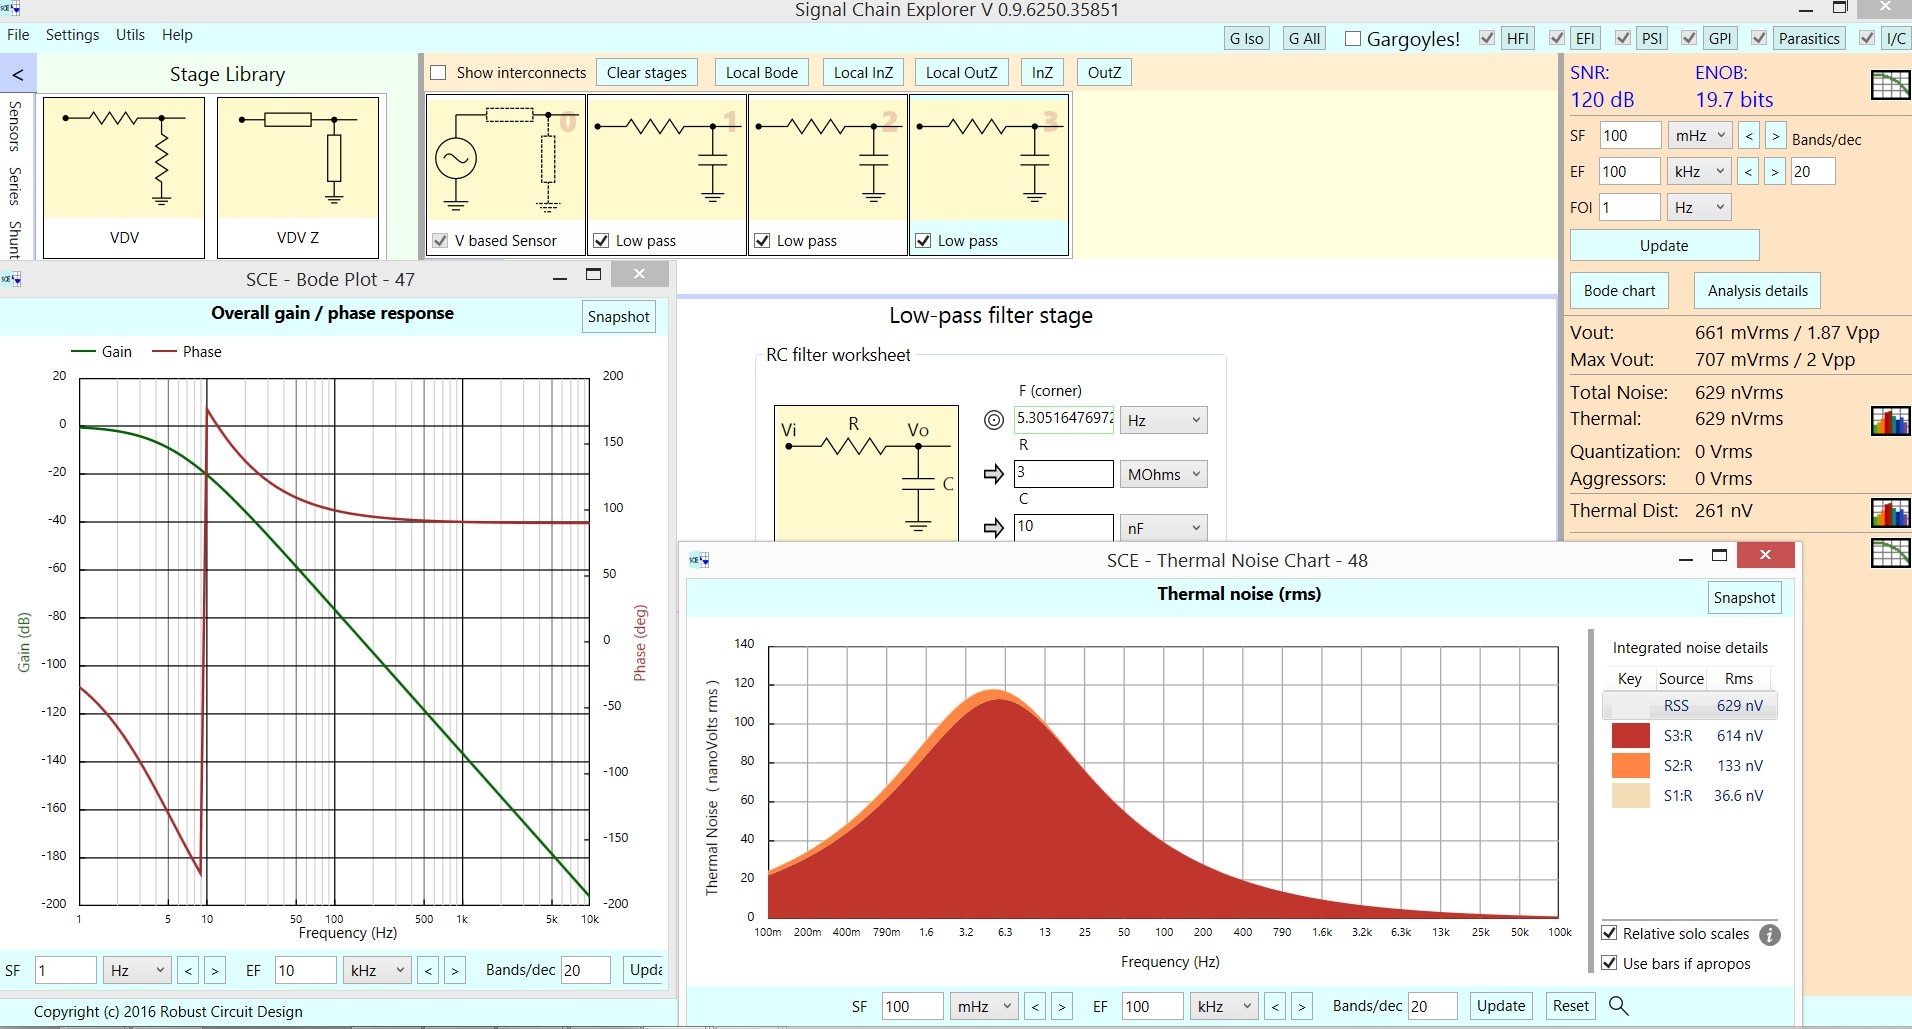The width and height of the screenshot is (1912, 1029).
Task: Open the Bode Plot SF Hz unit dropdown
Action: click(x=138, y=970)
